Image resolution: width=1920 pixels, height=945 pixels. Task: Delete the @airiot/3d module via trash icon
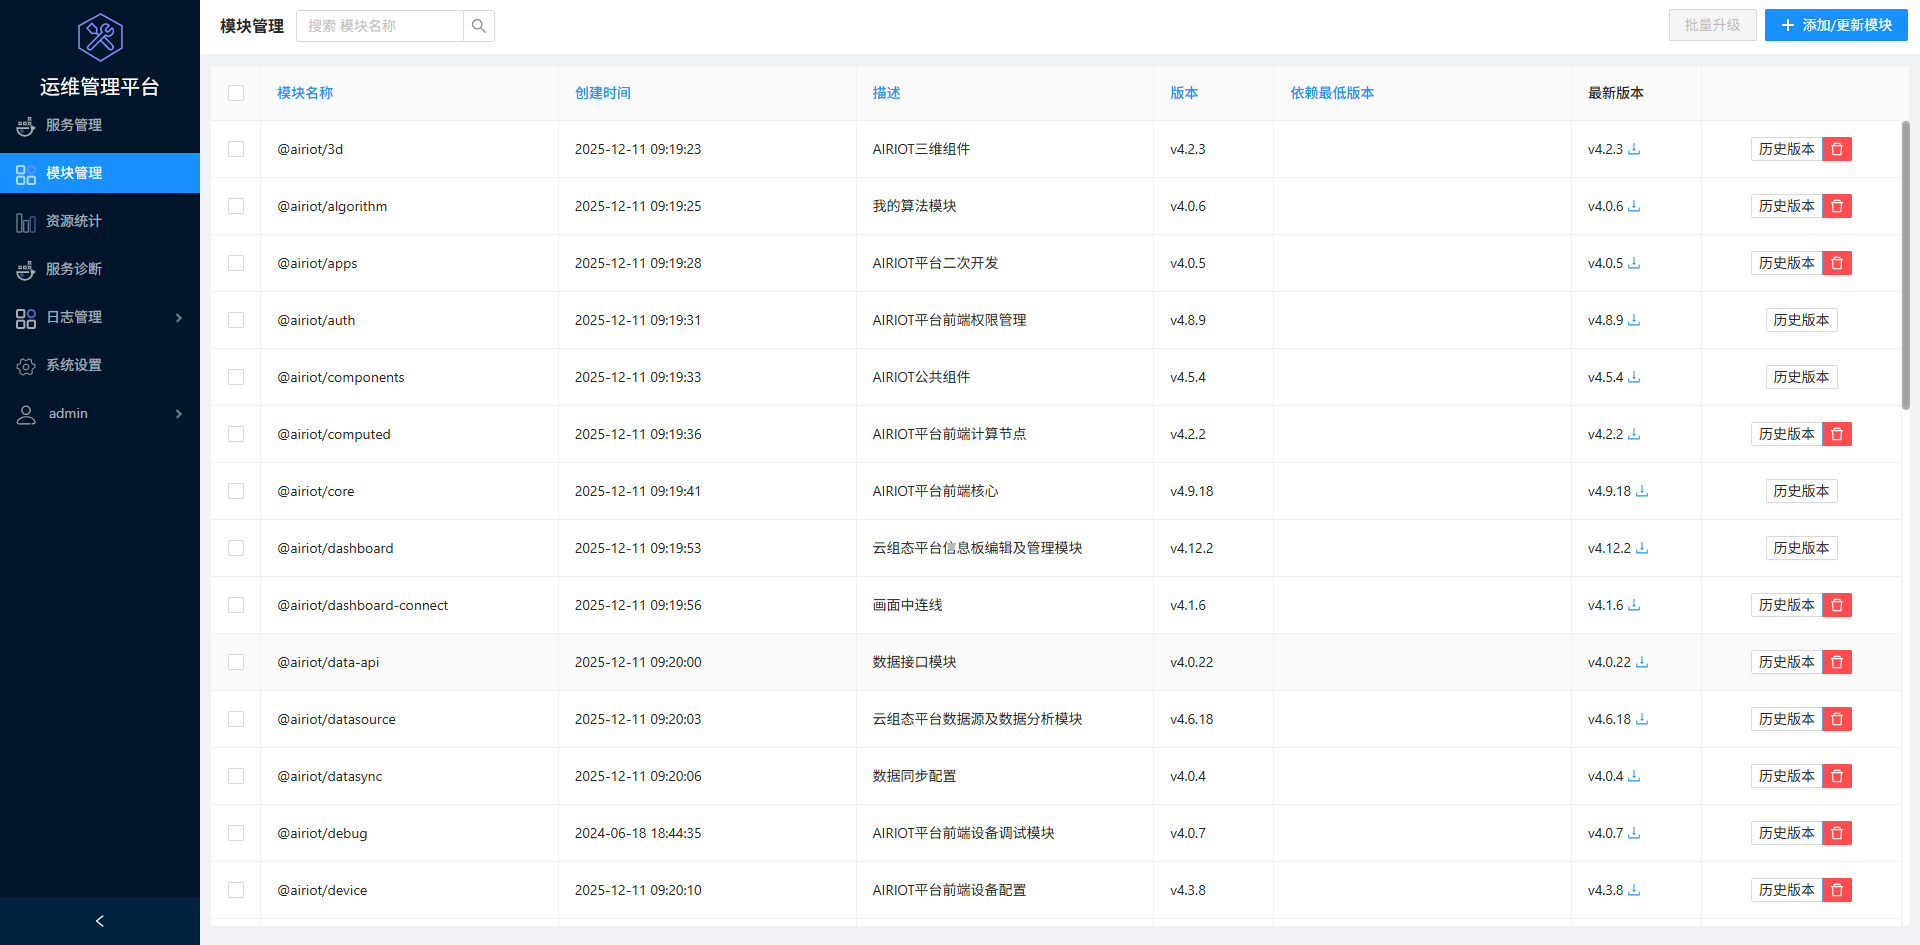(x=1836, y=148)
